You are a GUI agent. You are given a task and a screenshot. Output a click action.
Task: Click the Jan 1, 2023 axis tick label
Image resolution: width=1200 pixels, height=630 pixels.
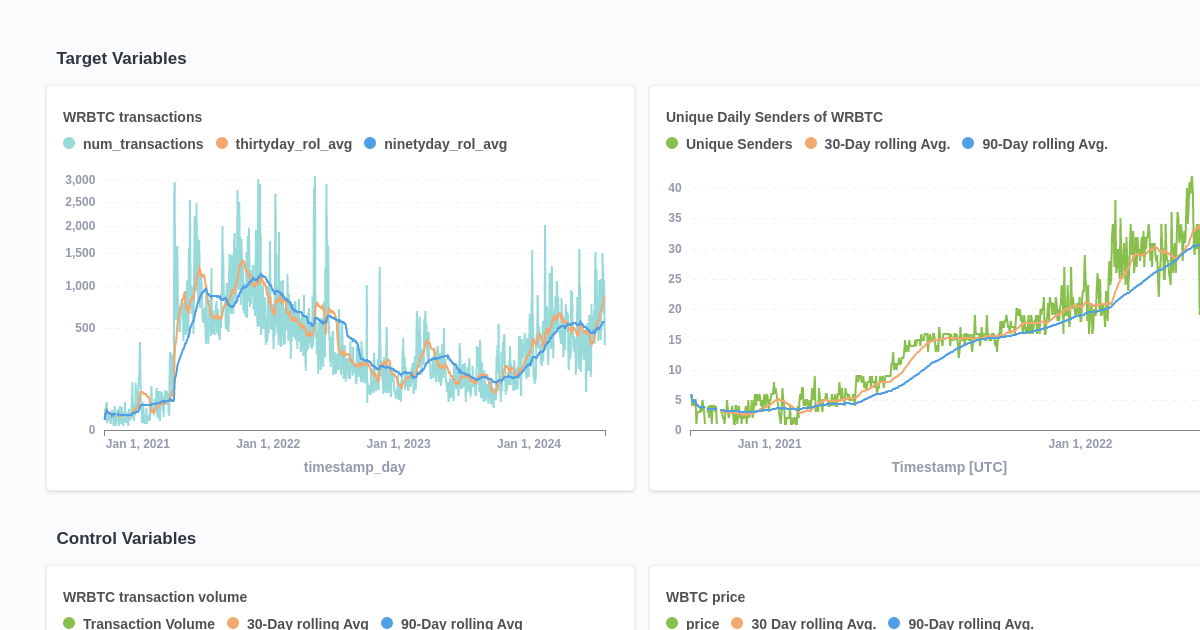398,443
